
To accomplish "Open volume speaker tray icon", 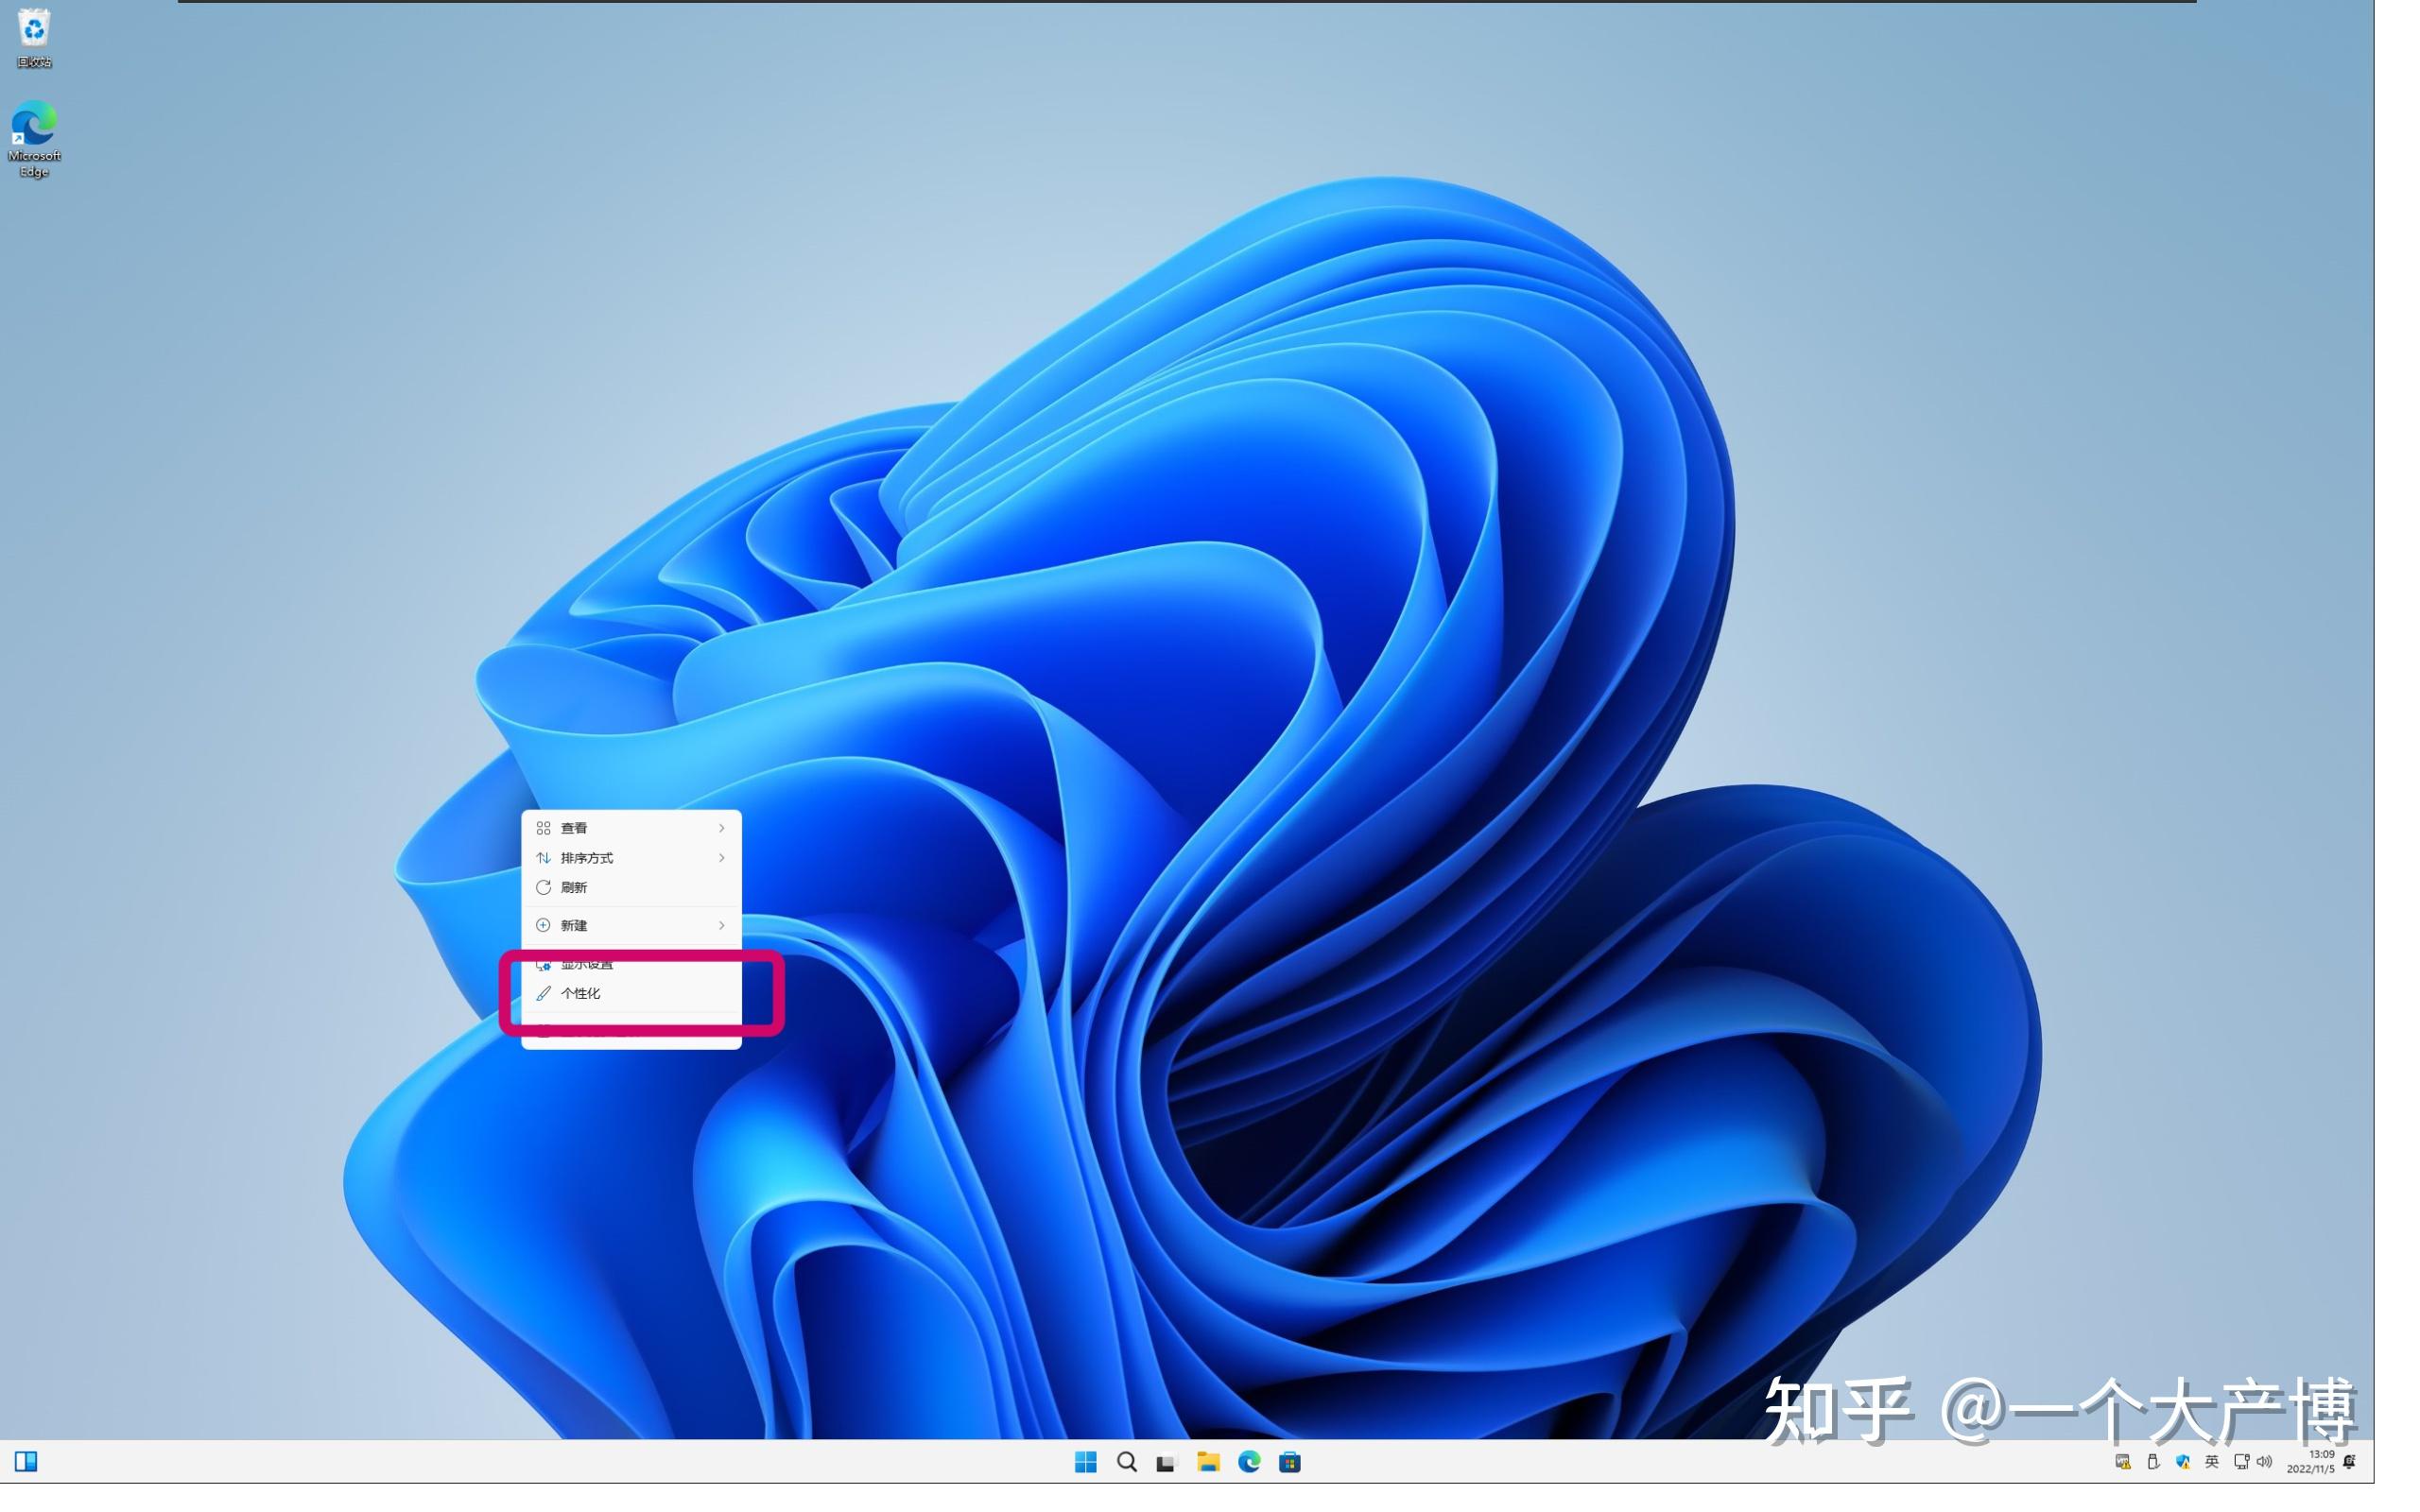I will pos(2265,1462).
